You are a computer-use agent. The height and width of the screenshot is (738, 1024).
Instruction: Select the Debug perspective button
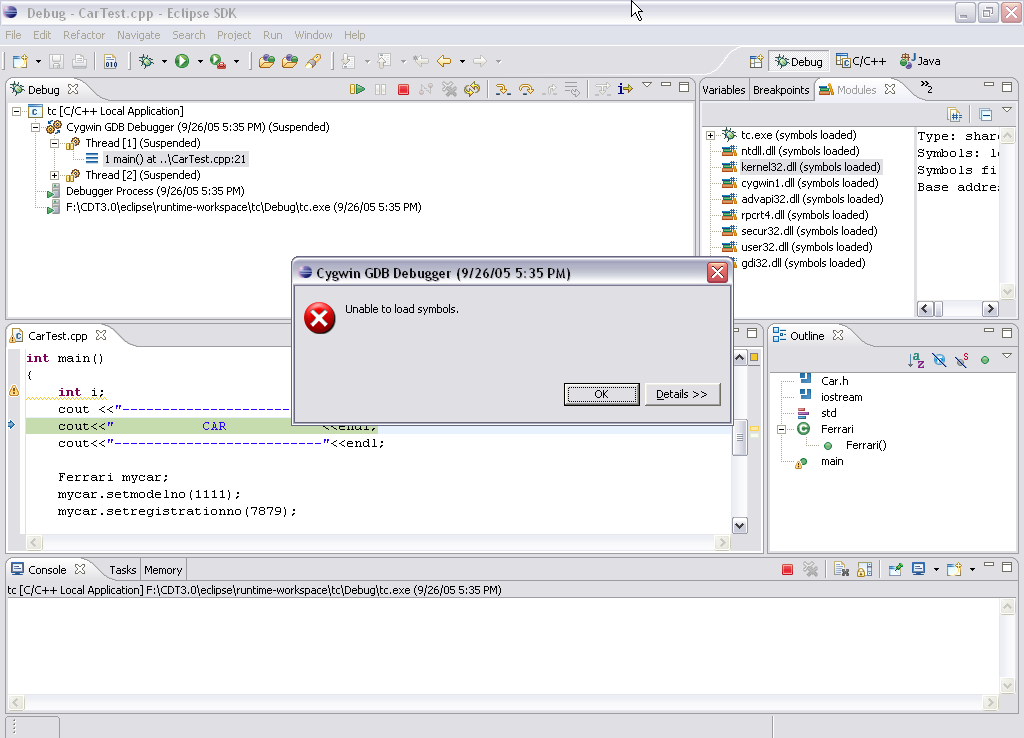[799, 61]
